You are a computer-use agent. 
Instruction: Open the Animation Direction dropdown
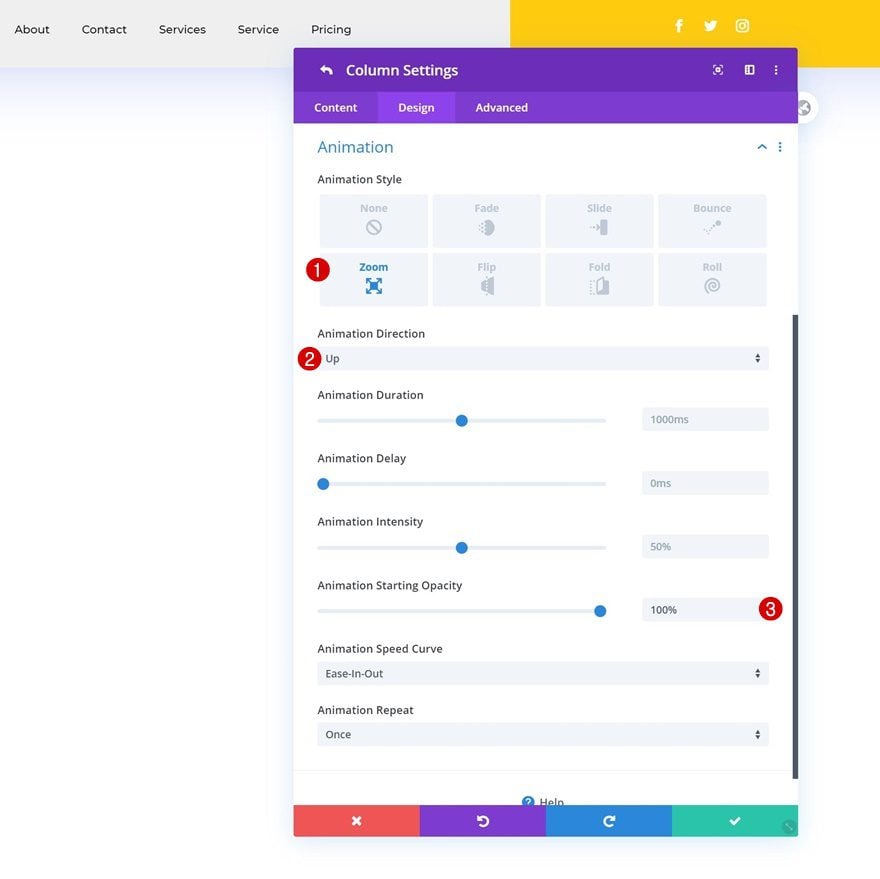pyautogui.click(x=543, y=358)
